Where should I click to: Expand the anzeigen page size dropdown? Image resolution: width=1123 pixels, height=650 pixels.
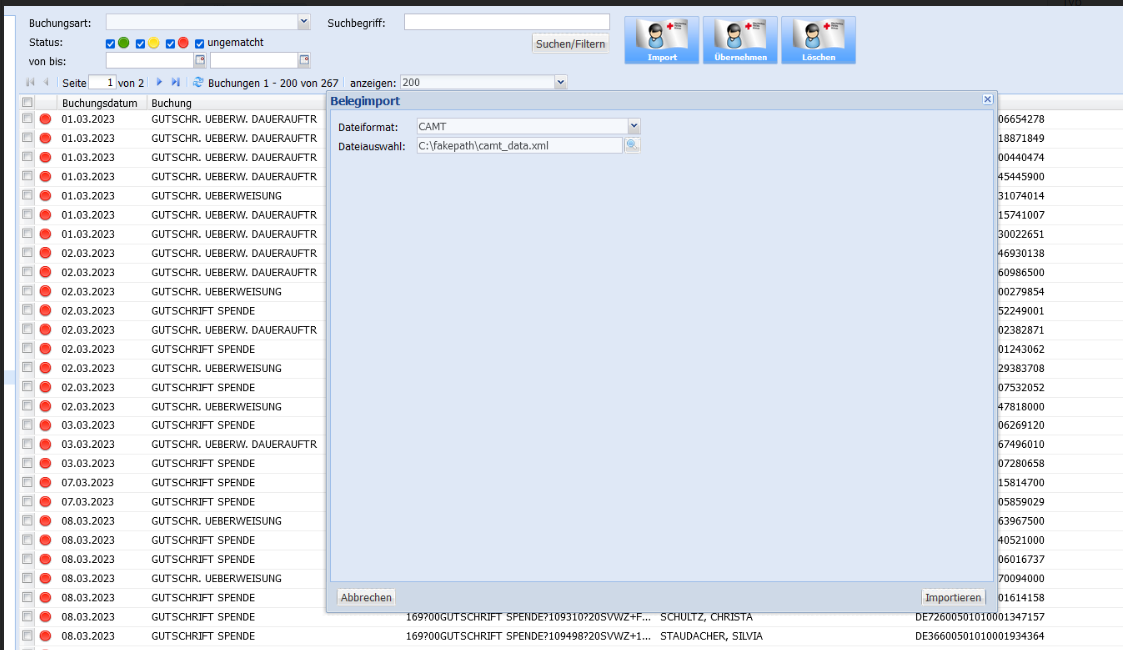pos(560,82)
